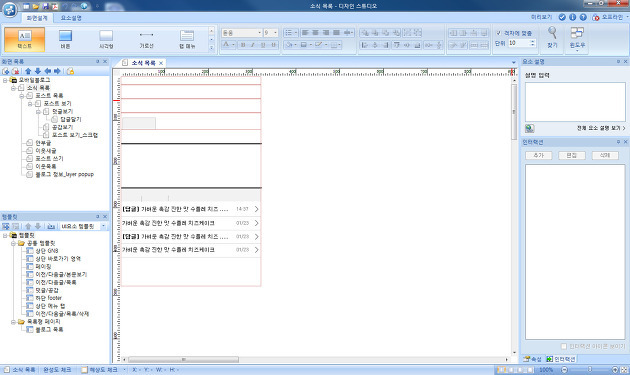Open the 오프라인 status dropdown

pyautogui.click(x=626, y=17)
